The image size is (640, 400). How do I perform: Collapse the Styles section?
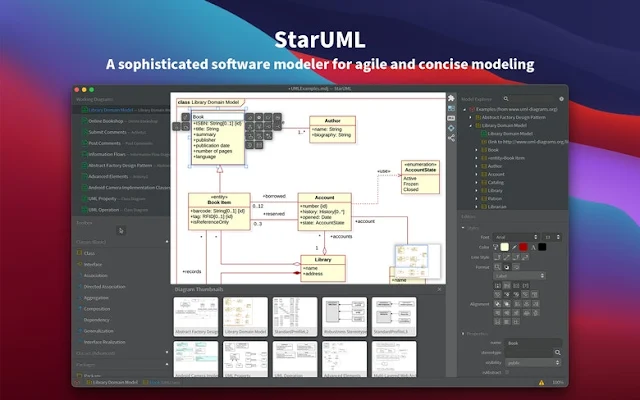(463, 227)
